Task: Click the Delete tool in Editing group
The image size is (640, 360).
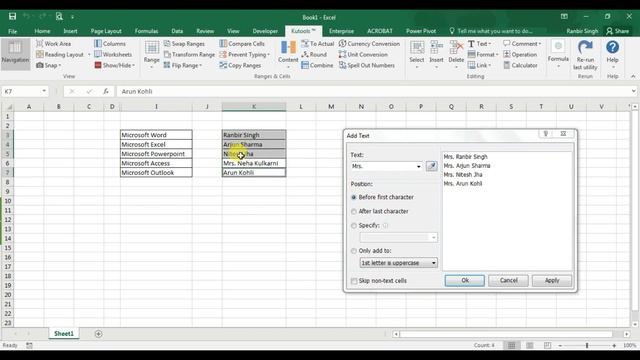Action: pos(456,52)
